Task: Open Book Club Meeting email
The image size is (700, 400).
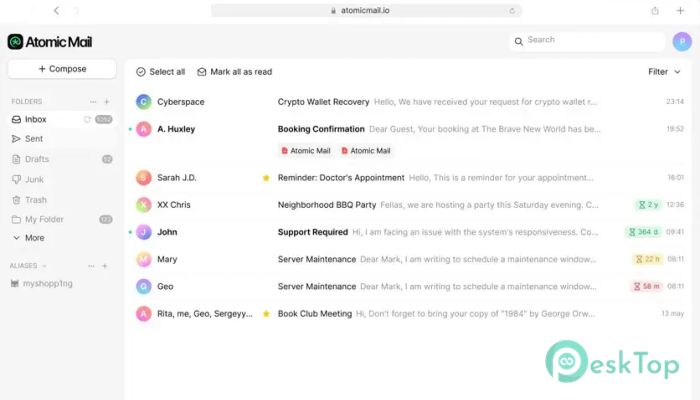Action: tap(409, 314)
